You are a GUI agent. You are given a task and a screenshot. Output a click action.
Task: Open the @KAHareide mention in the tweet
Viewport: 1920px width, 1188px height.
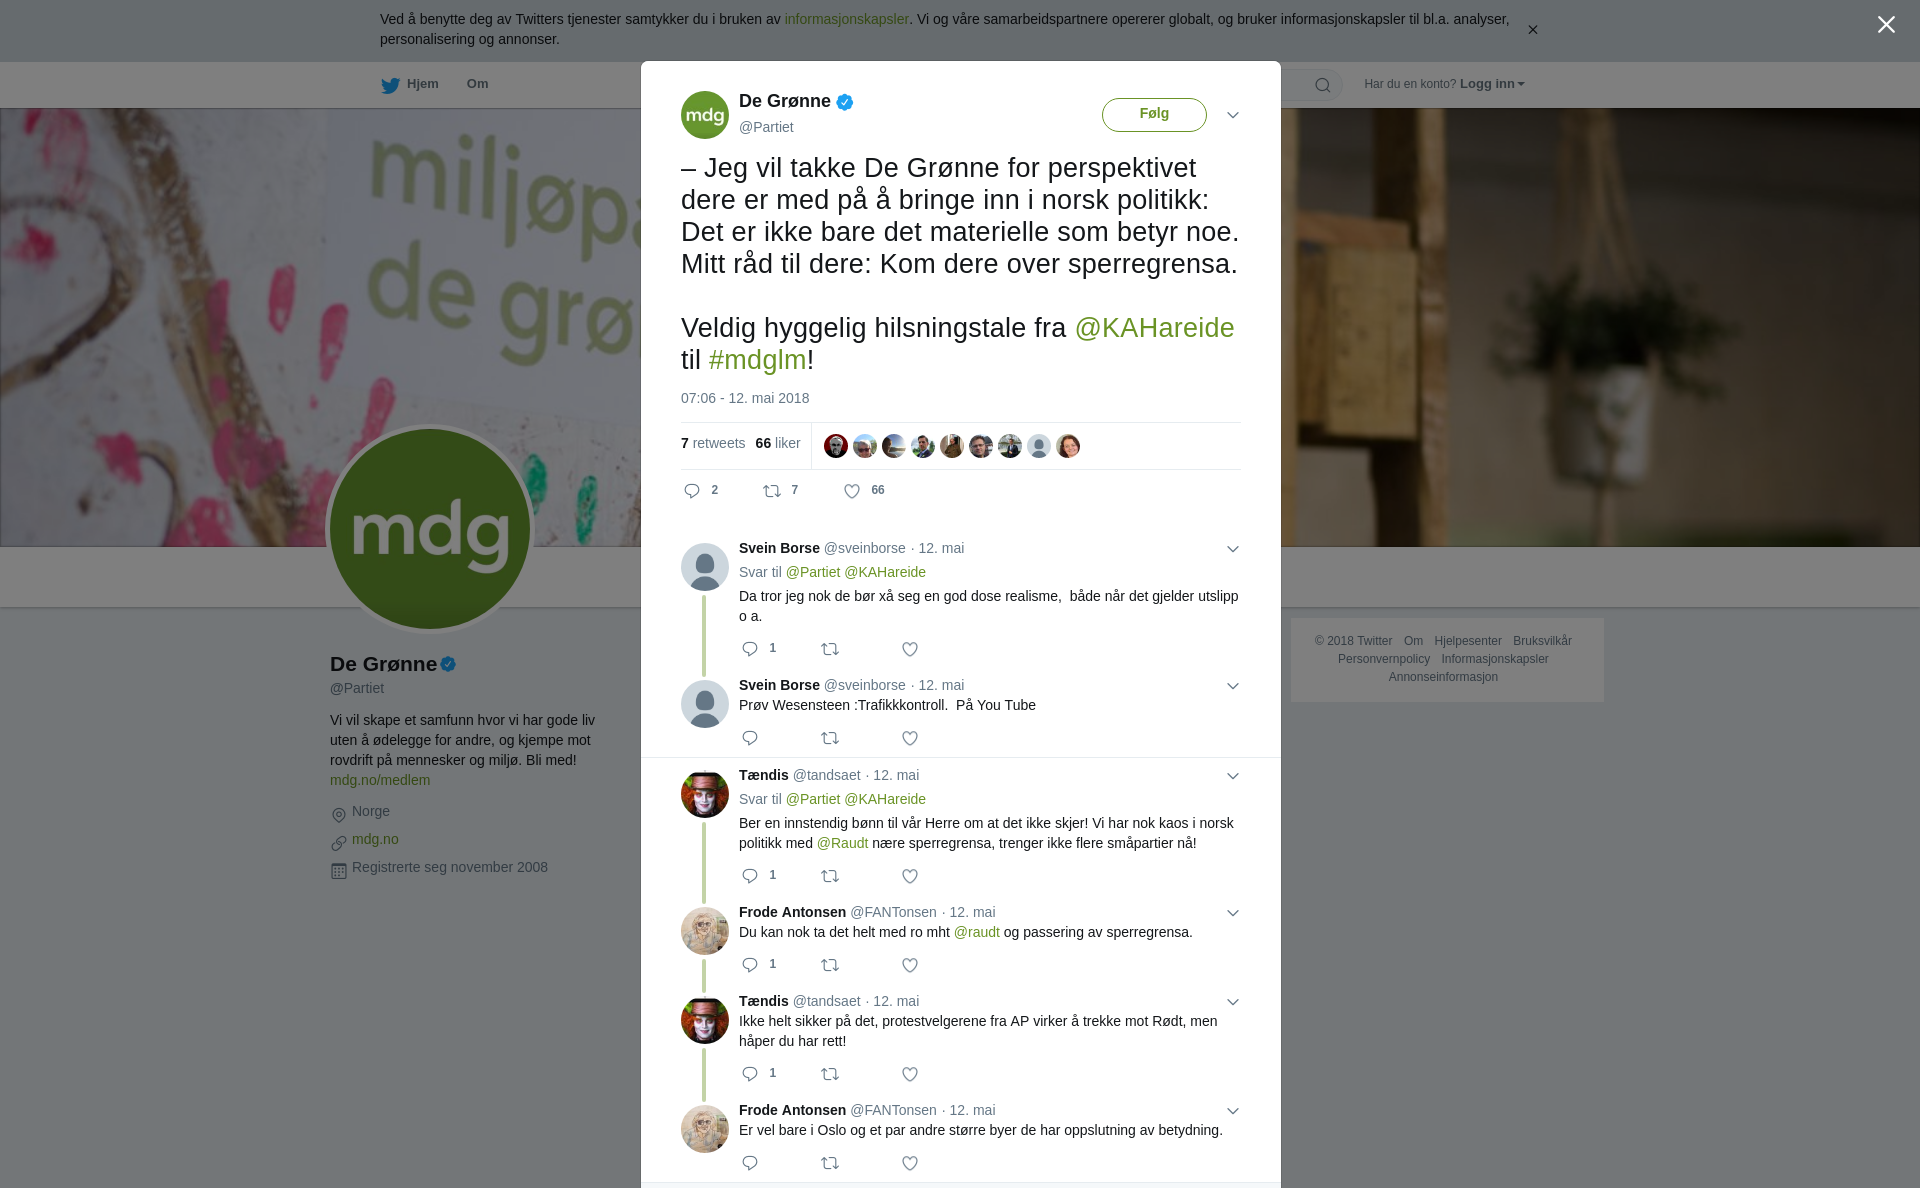(x=1154, y=328)
